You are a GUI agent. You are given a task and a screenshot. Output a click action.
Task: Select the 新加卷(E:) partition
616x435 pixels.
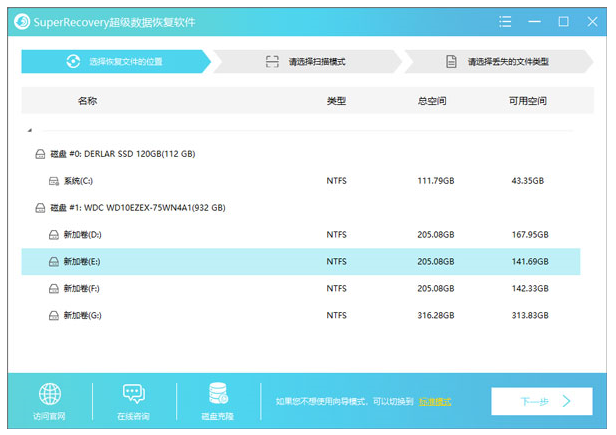point(301,262)
